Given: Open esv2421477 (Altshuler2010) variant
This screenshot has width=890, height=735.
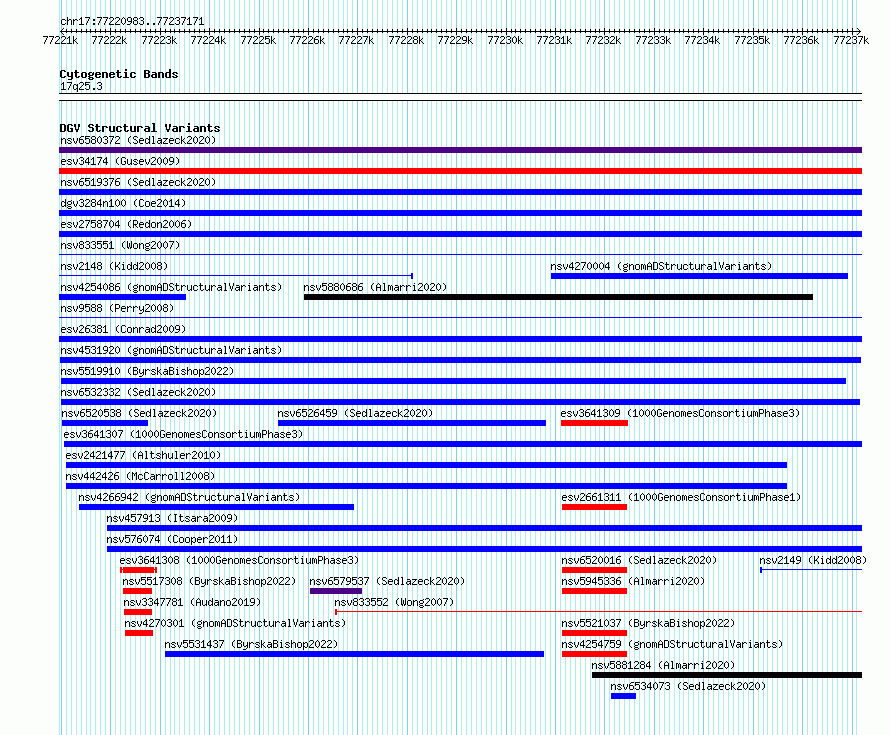Looking at the screenshot, I should [143, 455].
